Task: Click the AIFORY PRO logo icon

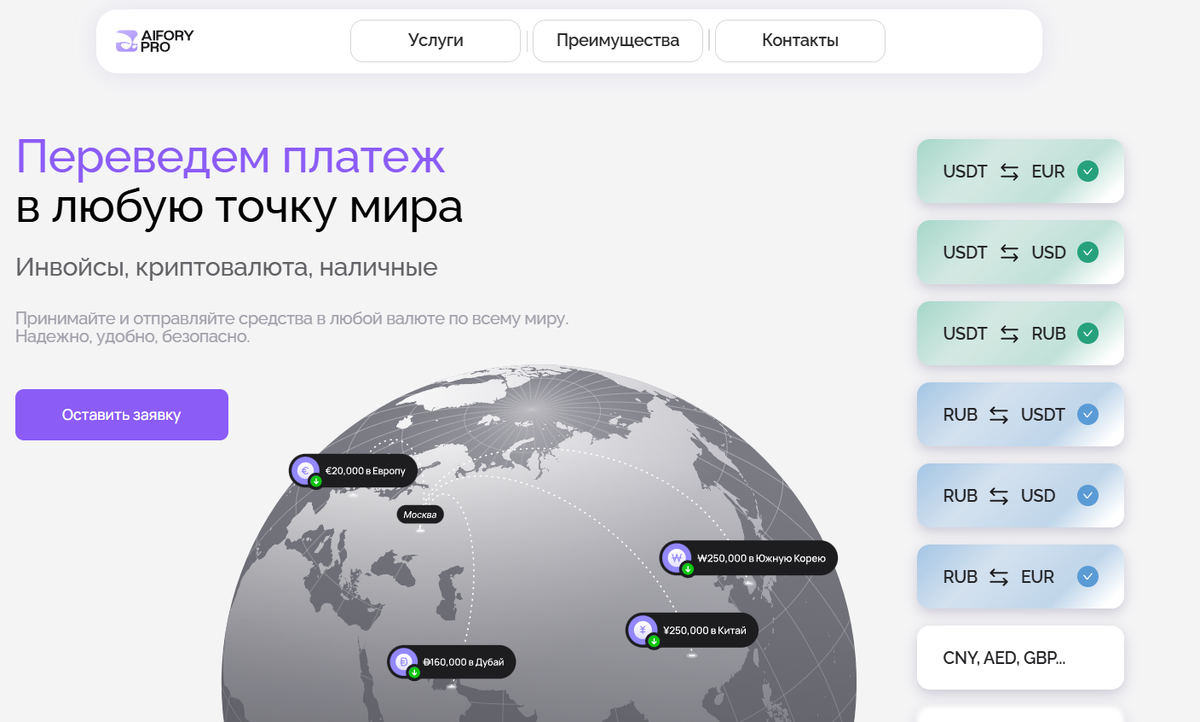Action: click(126, 41)
